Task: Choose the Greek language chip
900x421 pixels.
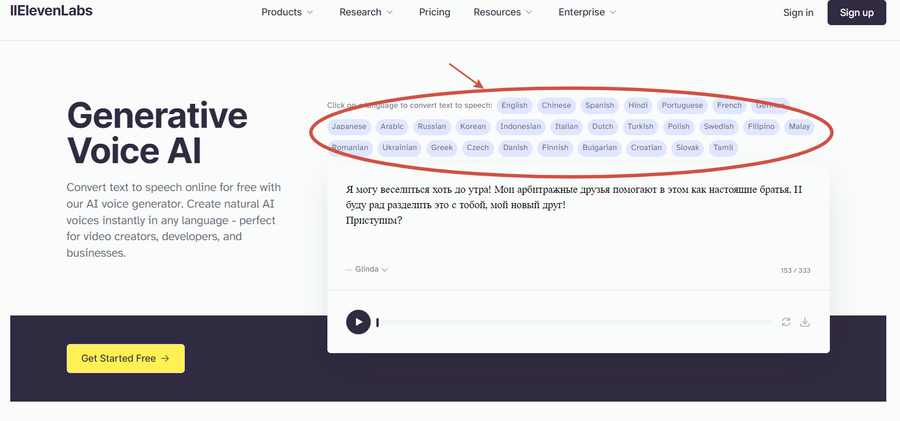Action: coord(442,148)
